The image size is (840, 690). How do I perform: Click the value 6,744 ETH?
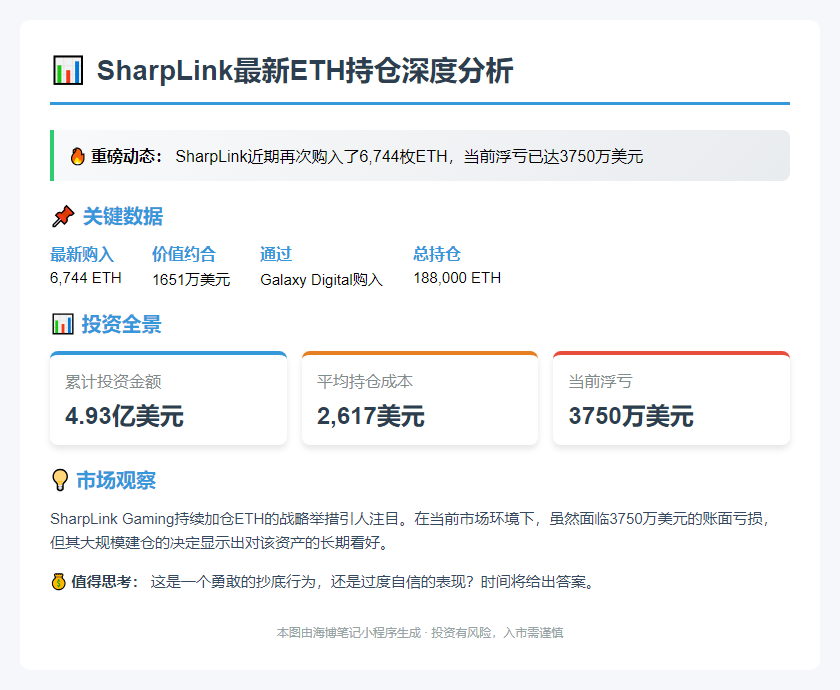(86, 278)
